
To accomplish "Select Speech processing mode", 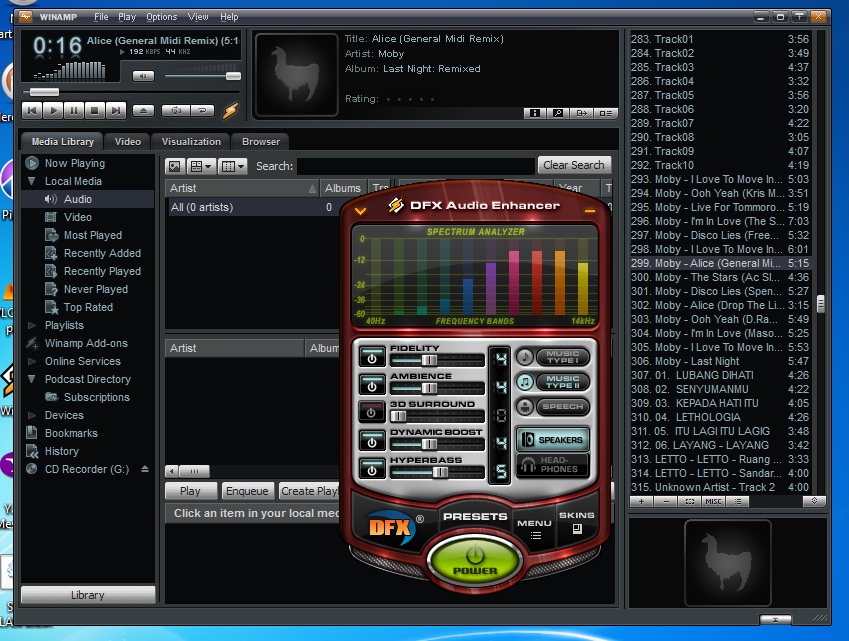I will (553, 407).
